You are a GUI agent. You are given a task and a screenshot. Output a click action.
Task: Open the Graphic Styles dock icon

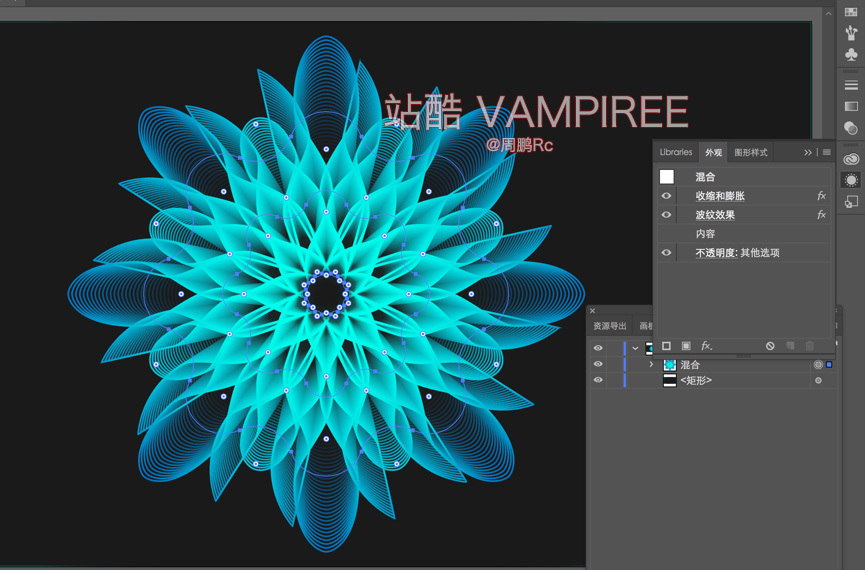[851, 202]
